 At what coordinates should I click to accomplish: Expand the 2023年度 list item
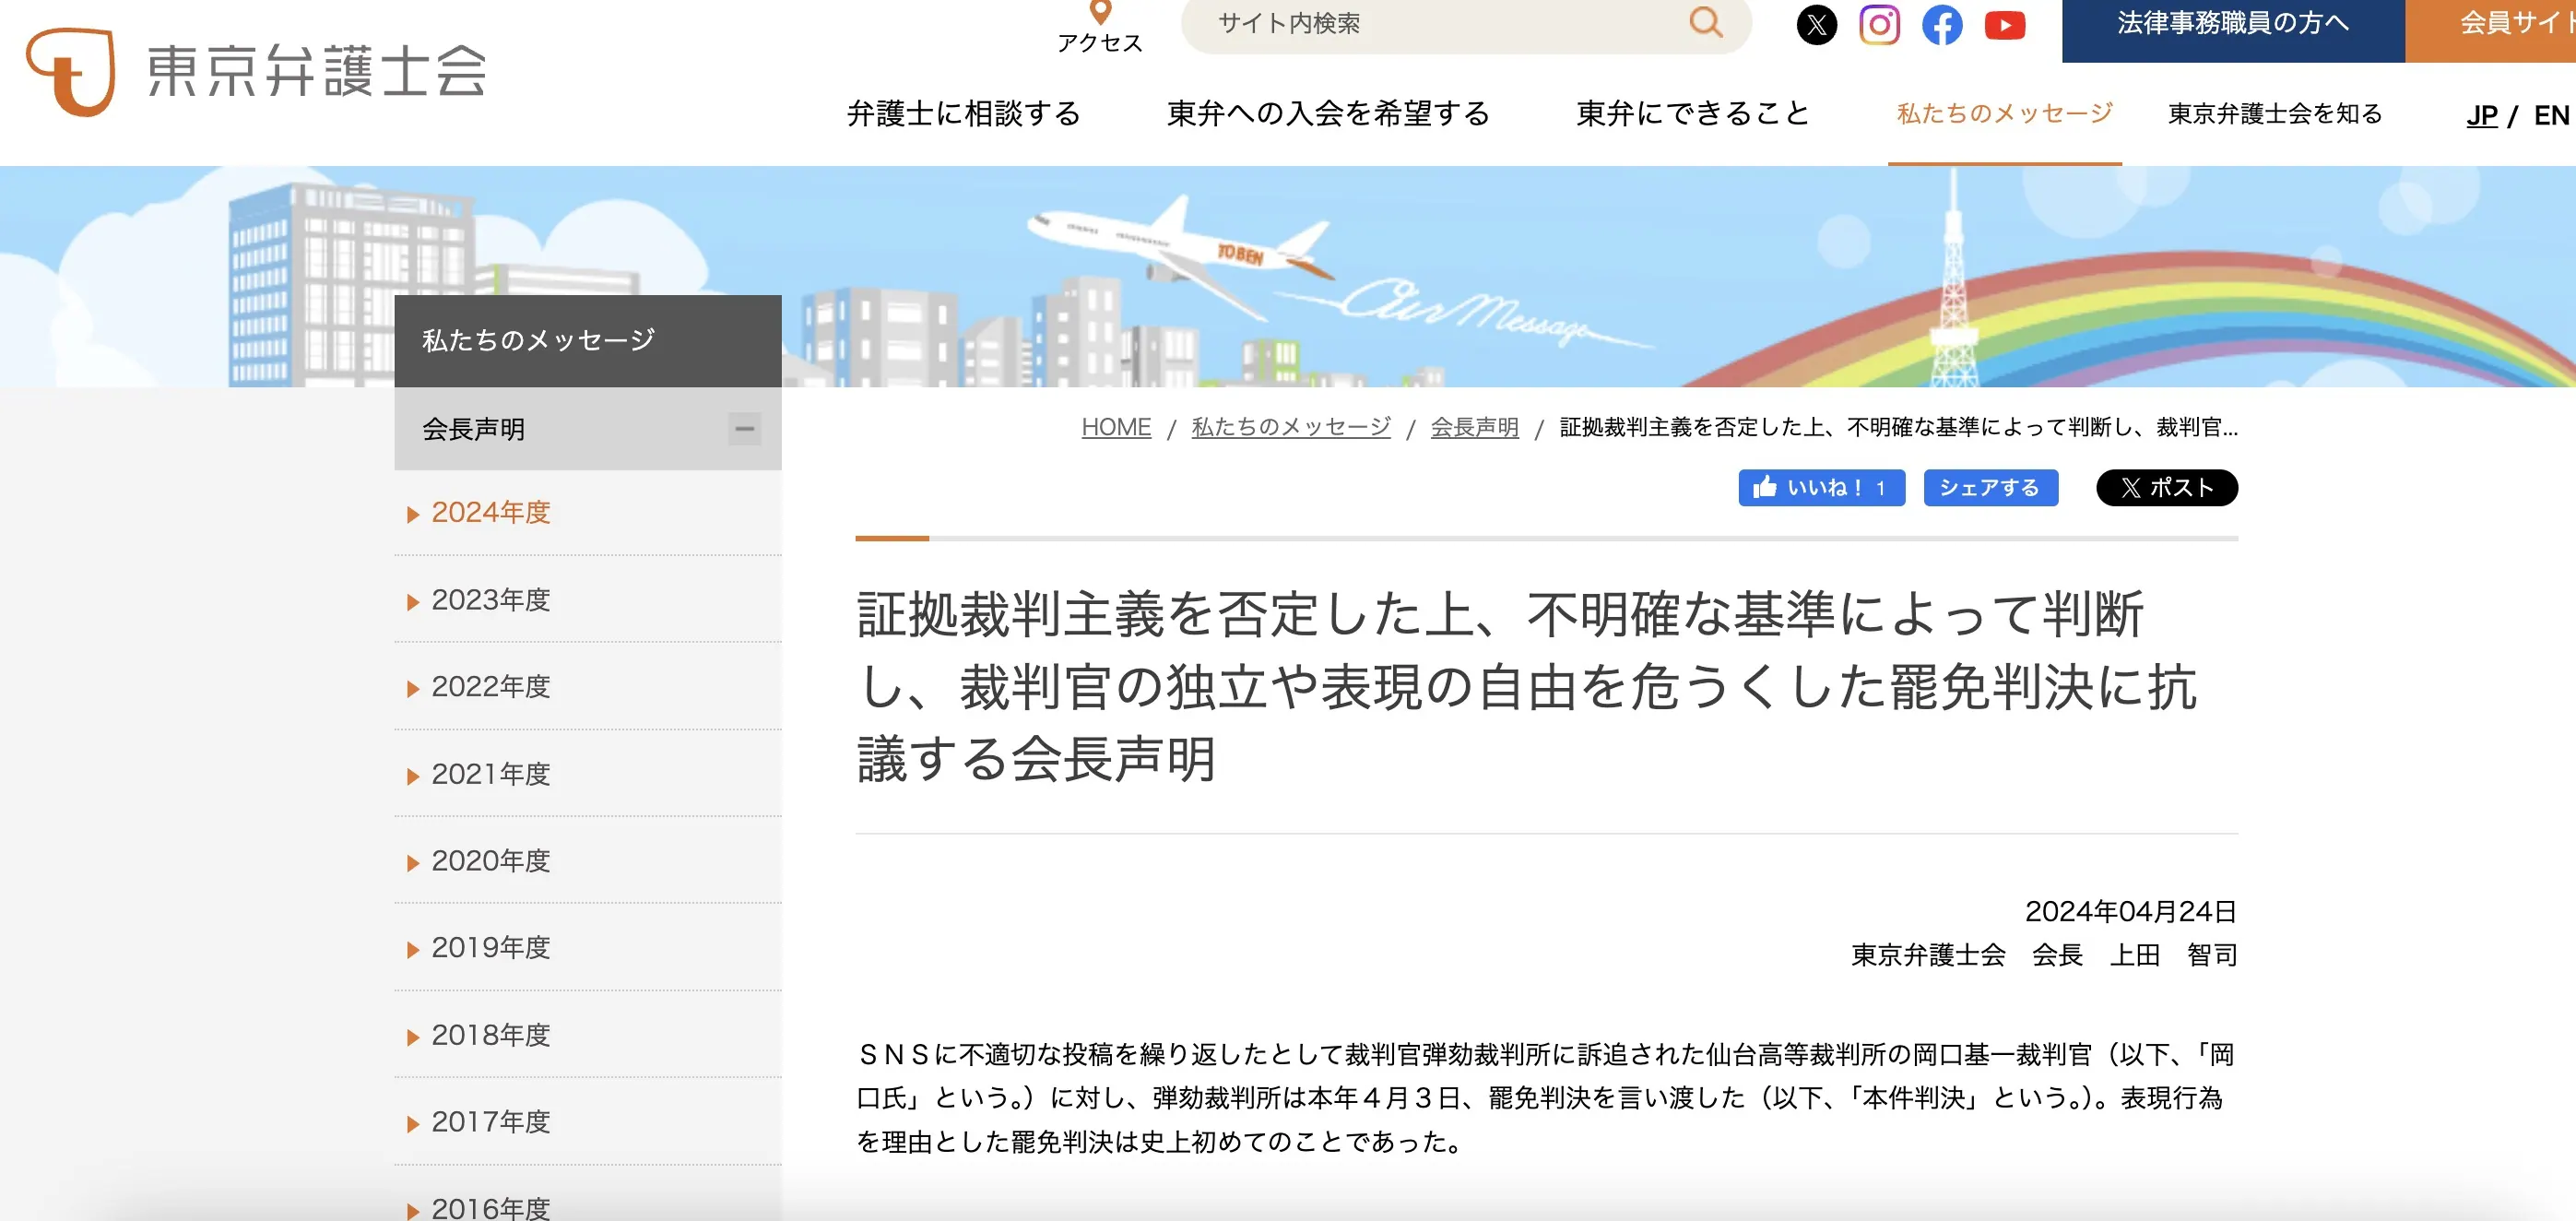coord(490,600)
